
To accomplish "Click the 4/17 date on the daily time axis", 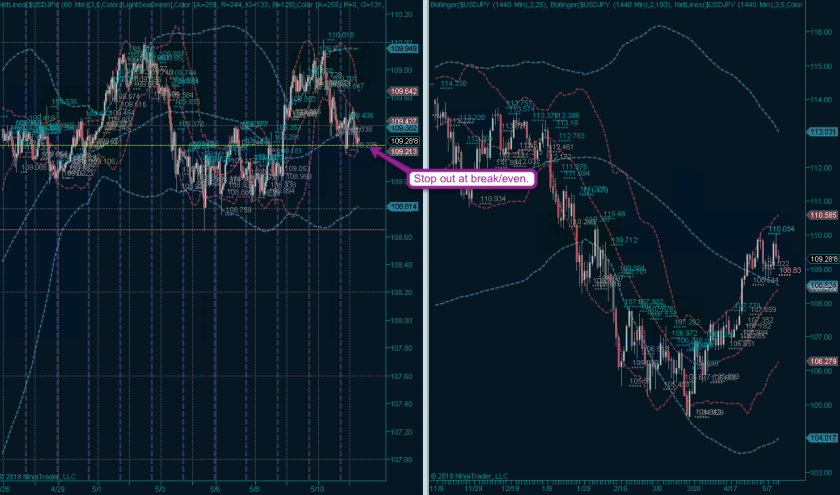I will (x=730, y=489).
